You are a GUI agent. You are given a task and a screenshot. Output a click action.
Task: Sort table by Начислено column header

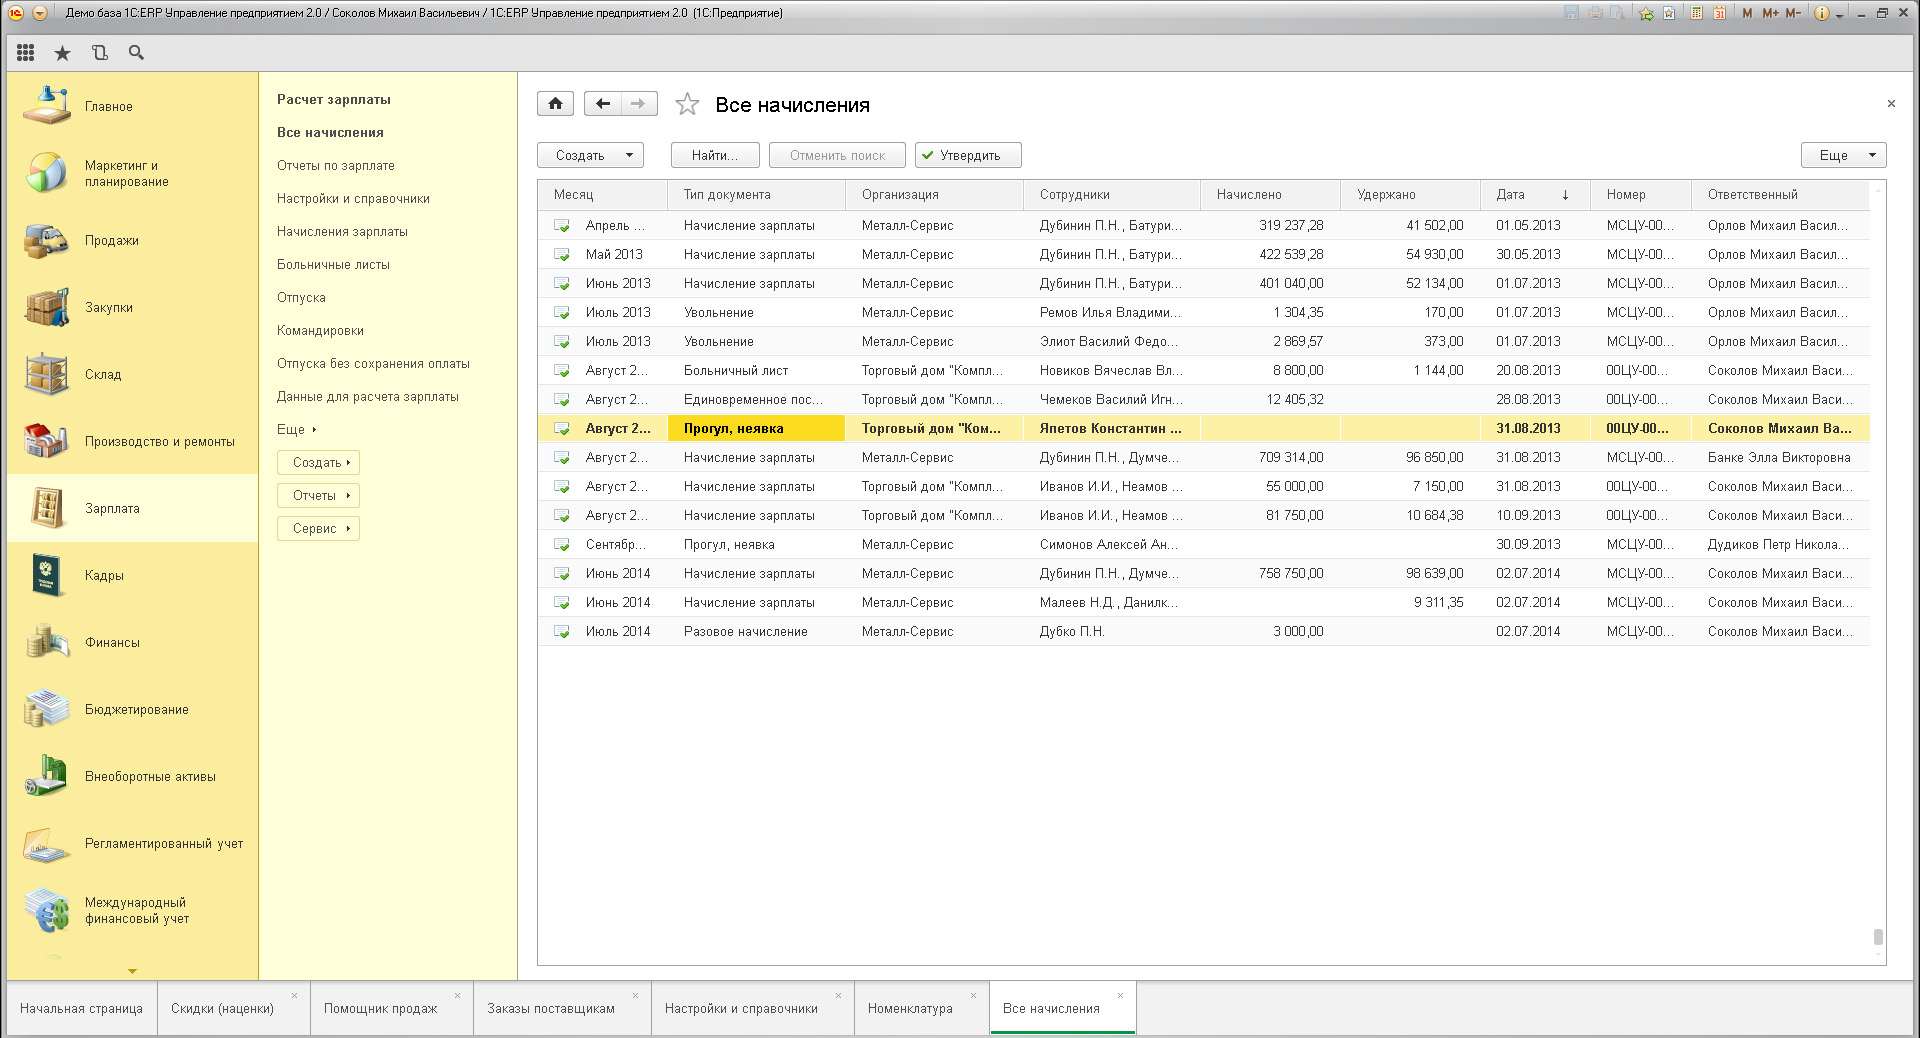[1269, 195]
